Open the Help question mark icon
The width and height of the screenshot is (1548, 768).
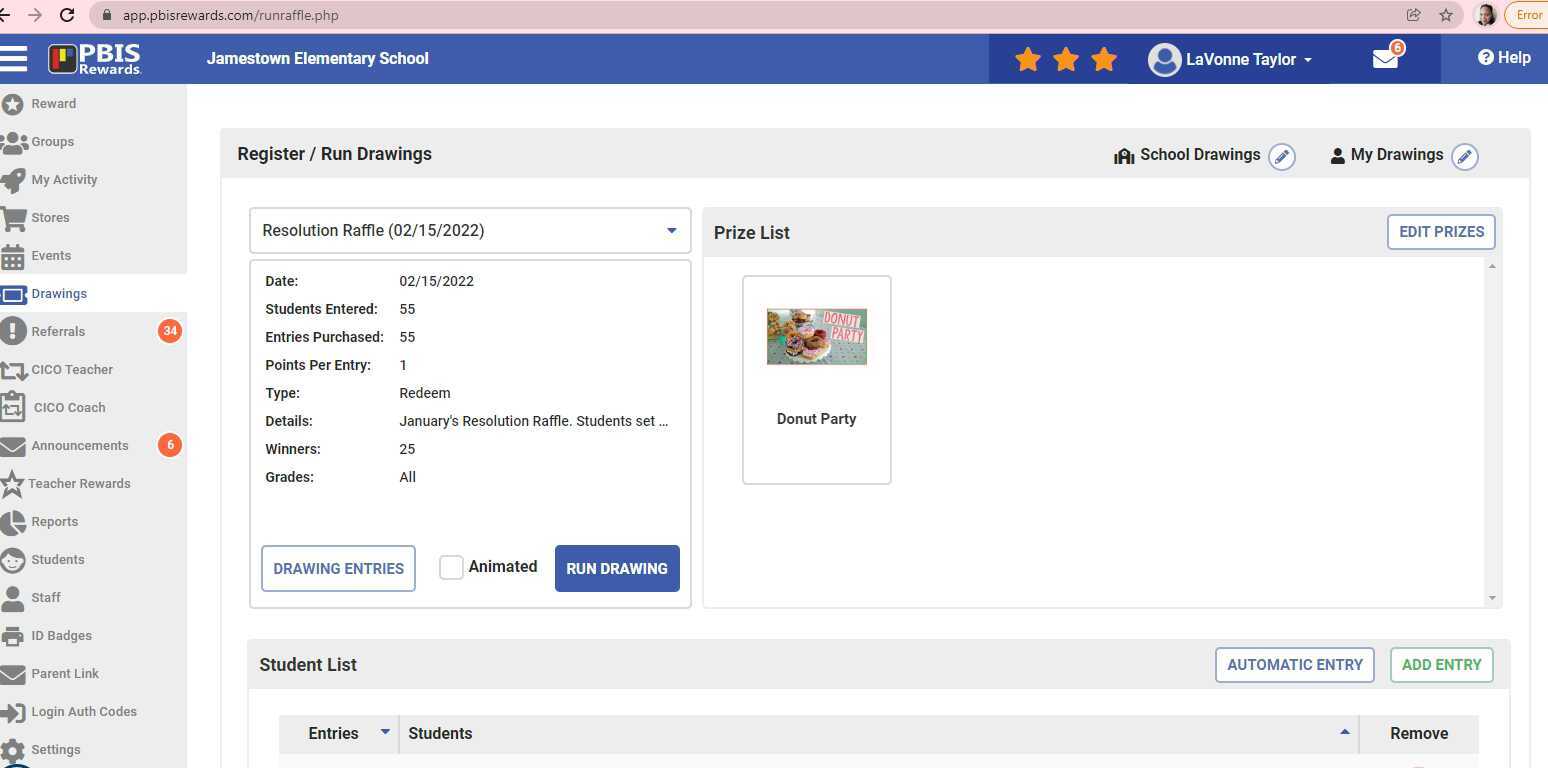[1485, 58]
